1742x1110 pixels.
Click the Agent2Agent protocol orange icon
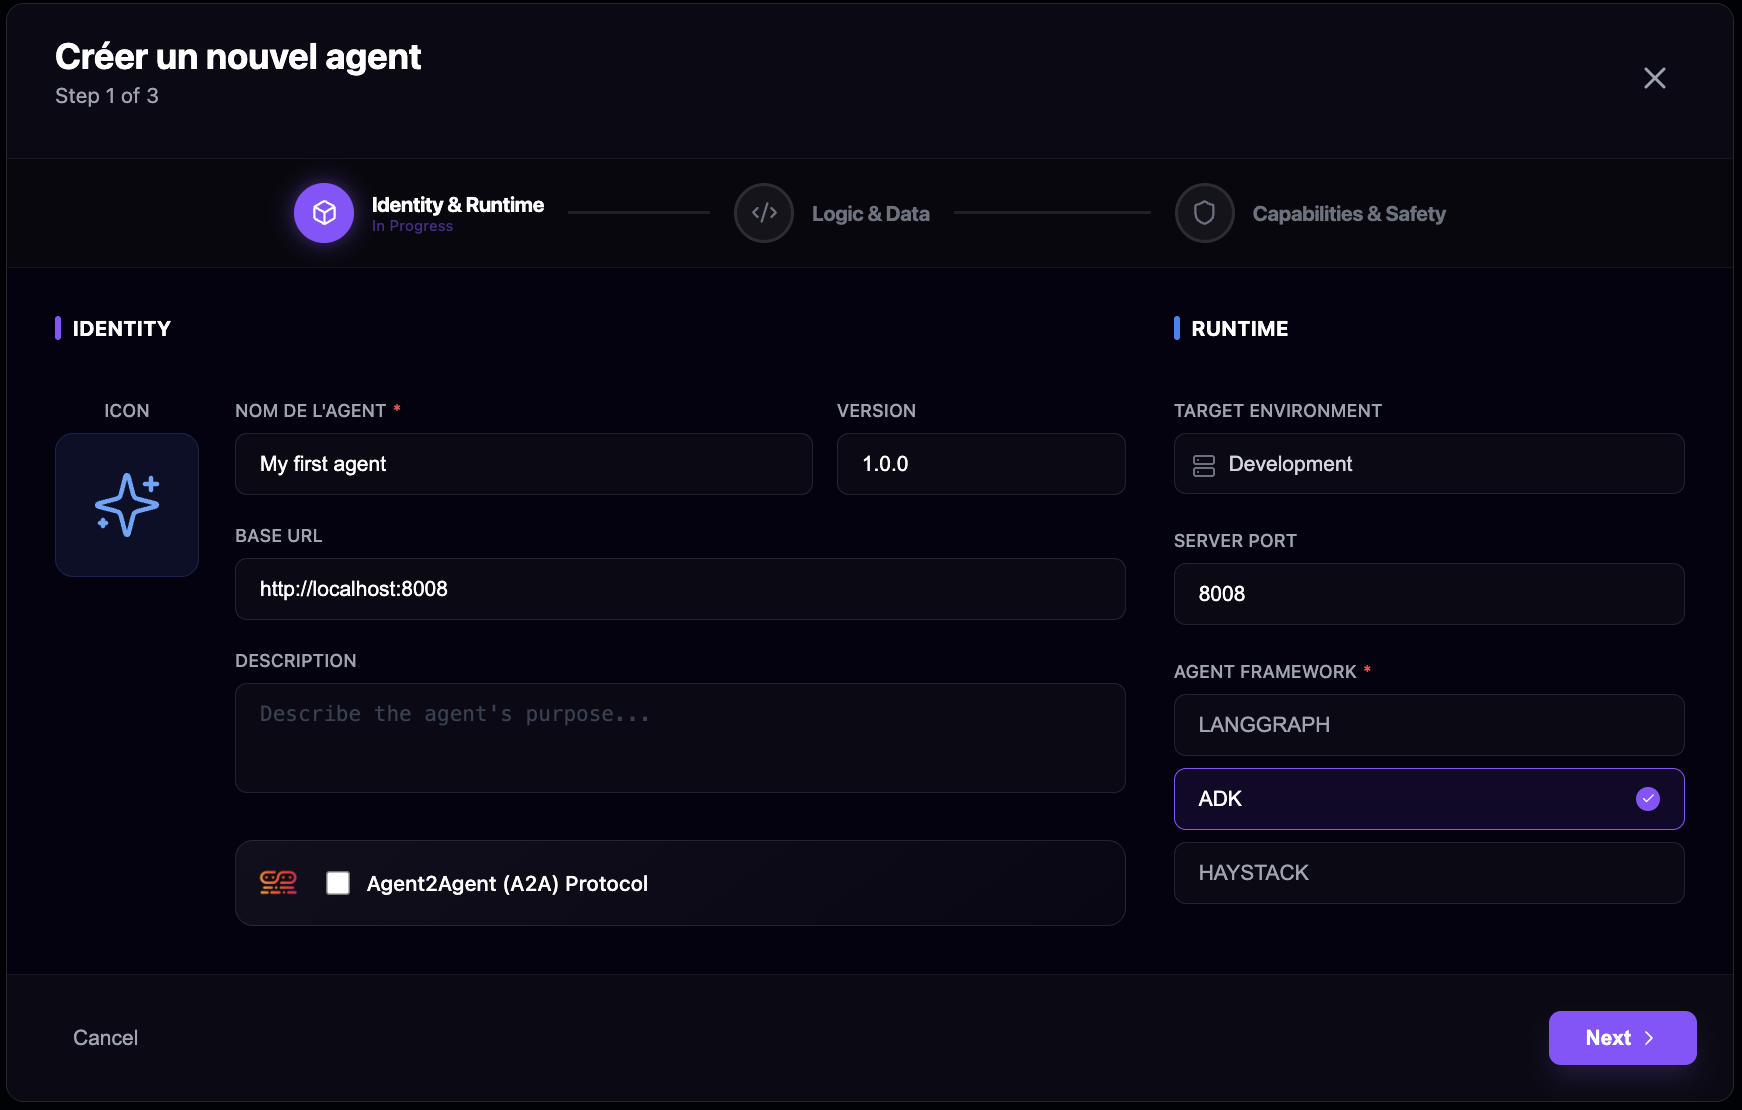click(x=278, y=883)
